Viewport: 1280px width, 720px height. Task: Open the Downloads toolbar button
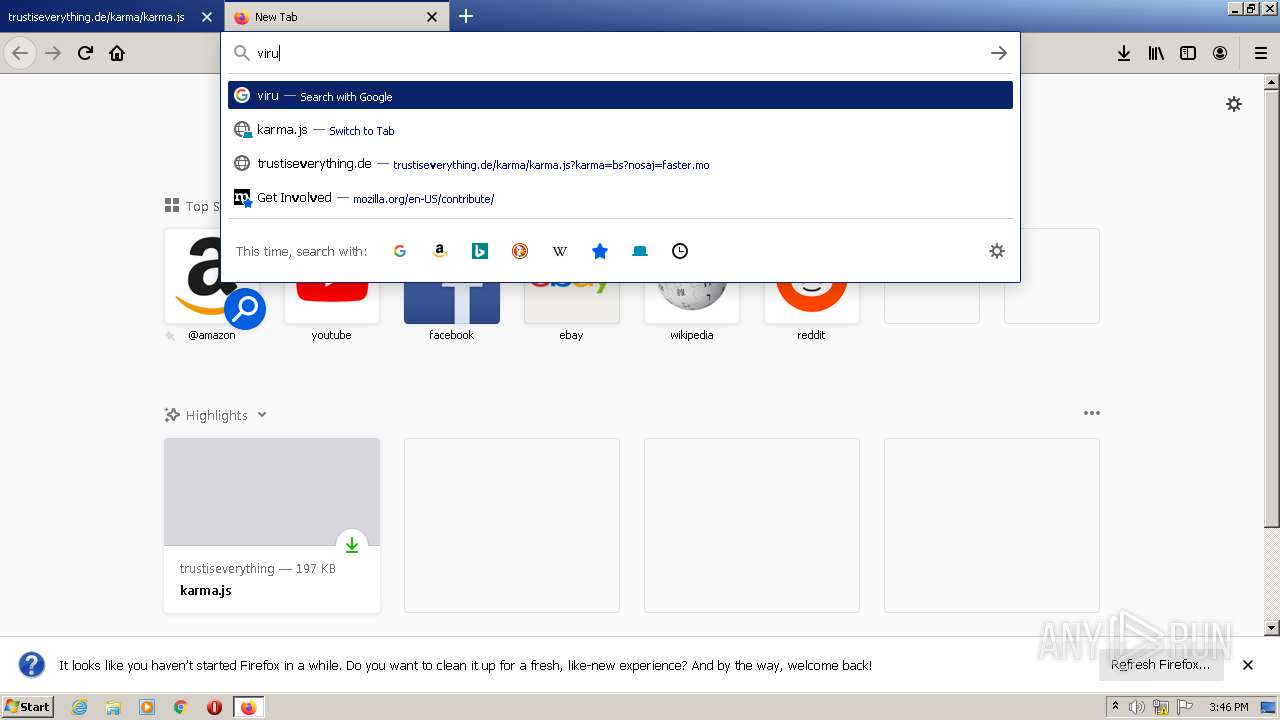coord(1124,53)
